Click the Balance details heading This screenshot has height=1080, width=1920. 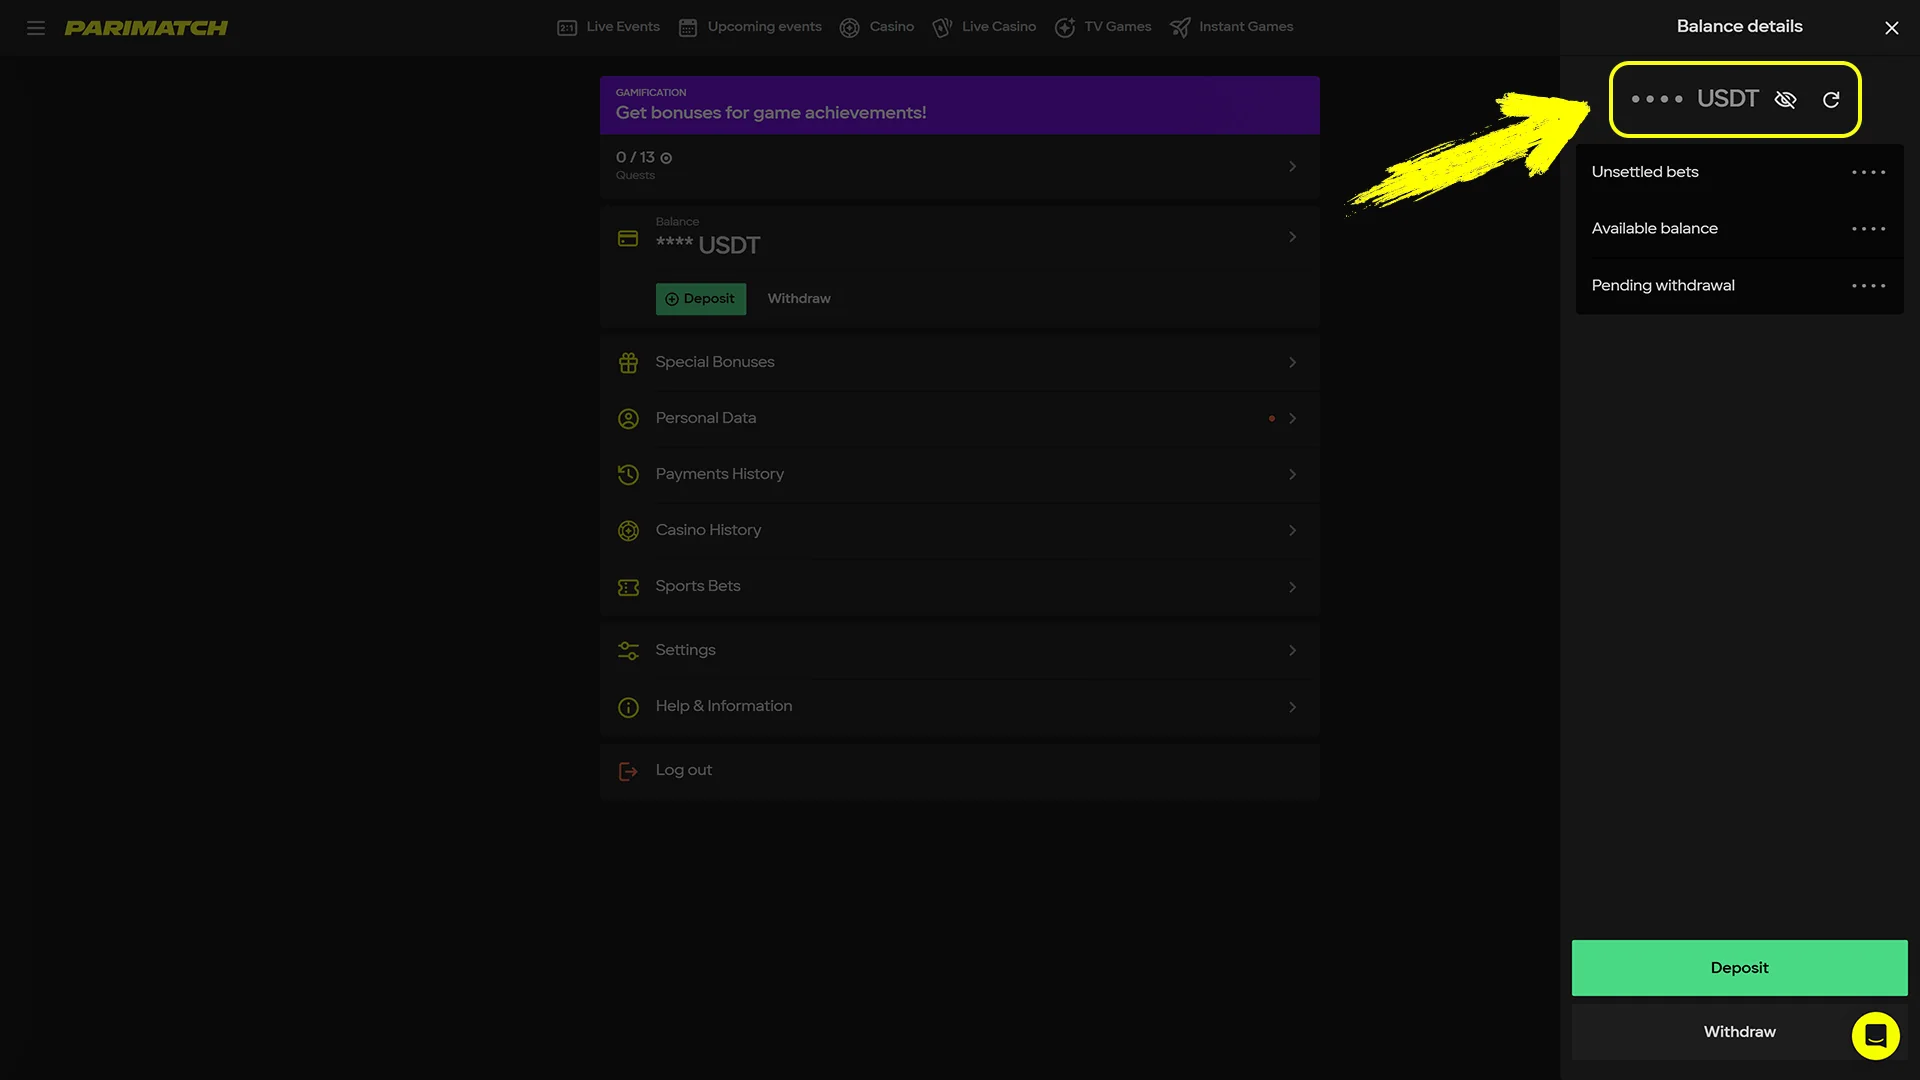pos(1740,27)
